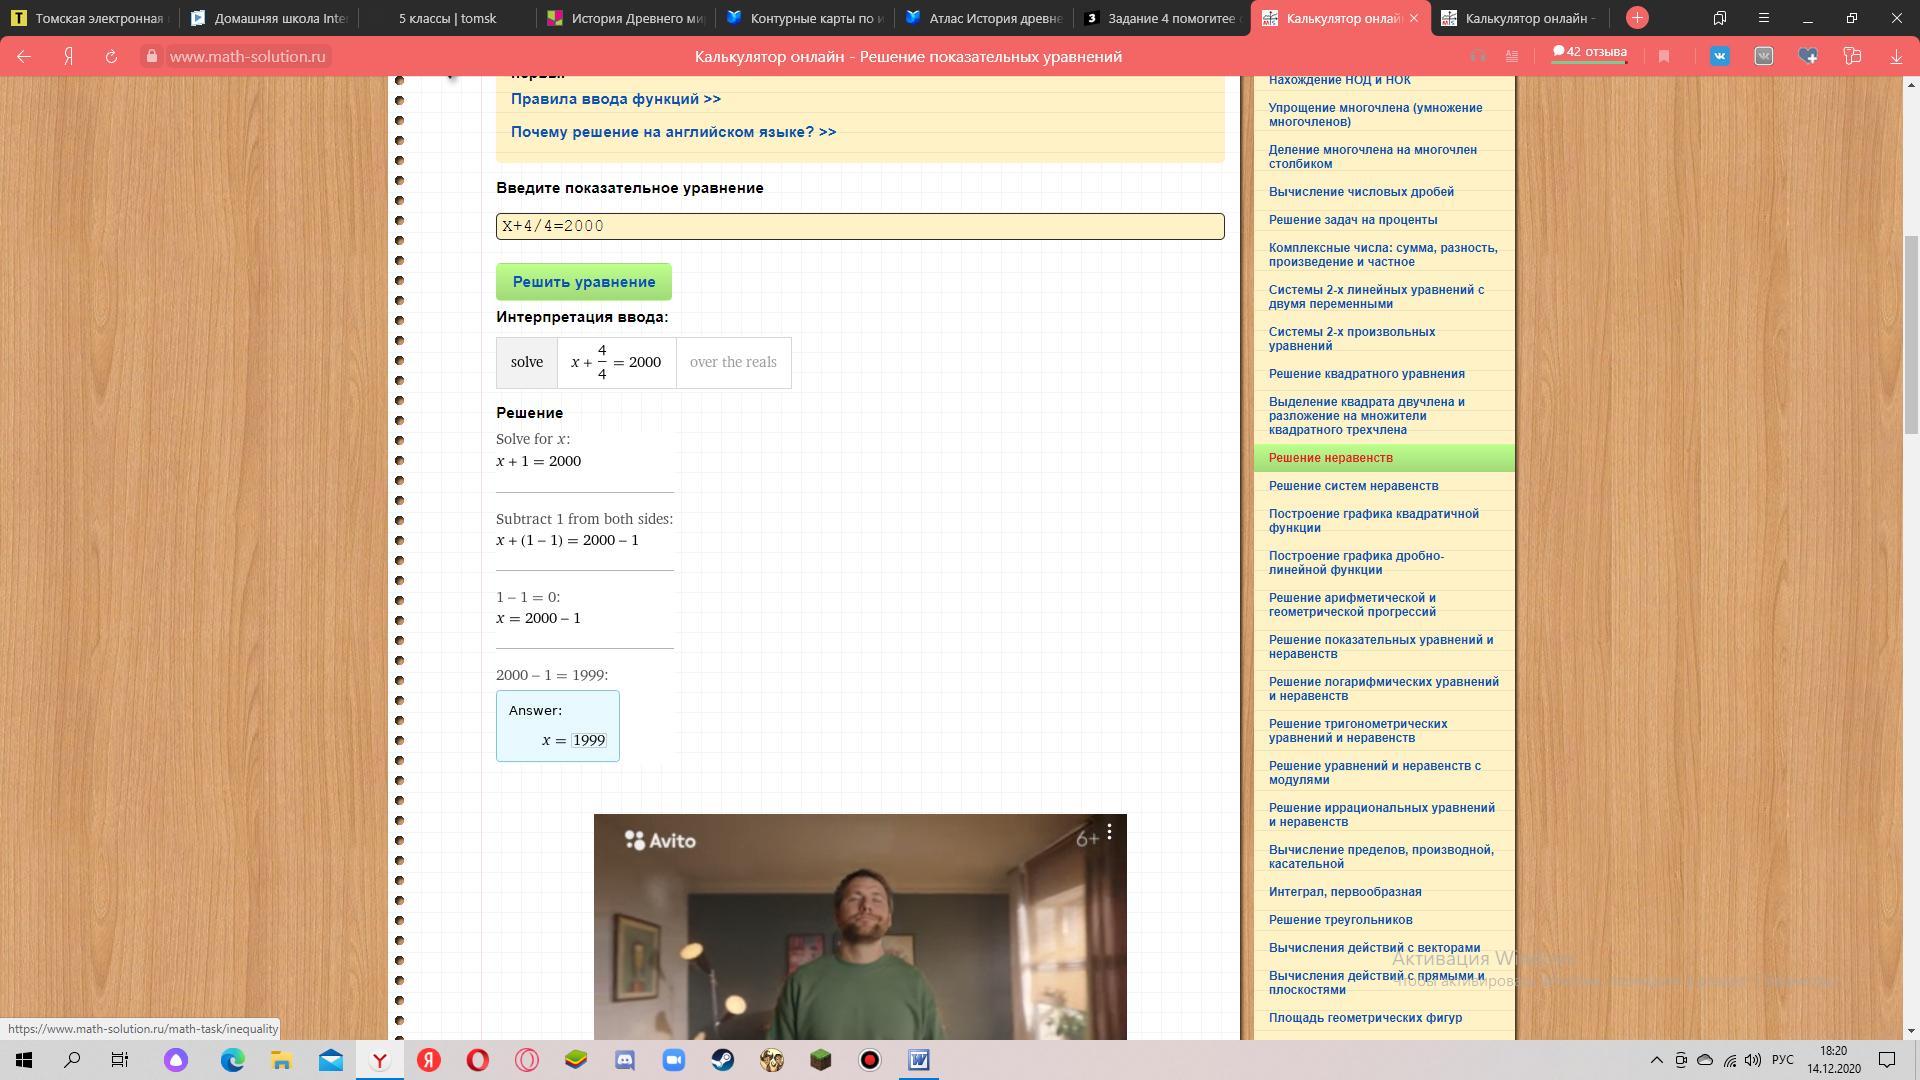Click the equation input field
The width and height of the screenshot is (1920, 1080).
click(860, 226)
